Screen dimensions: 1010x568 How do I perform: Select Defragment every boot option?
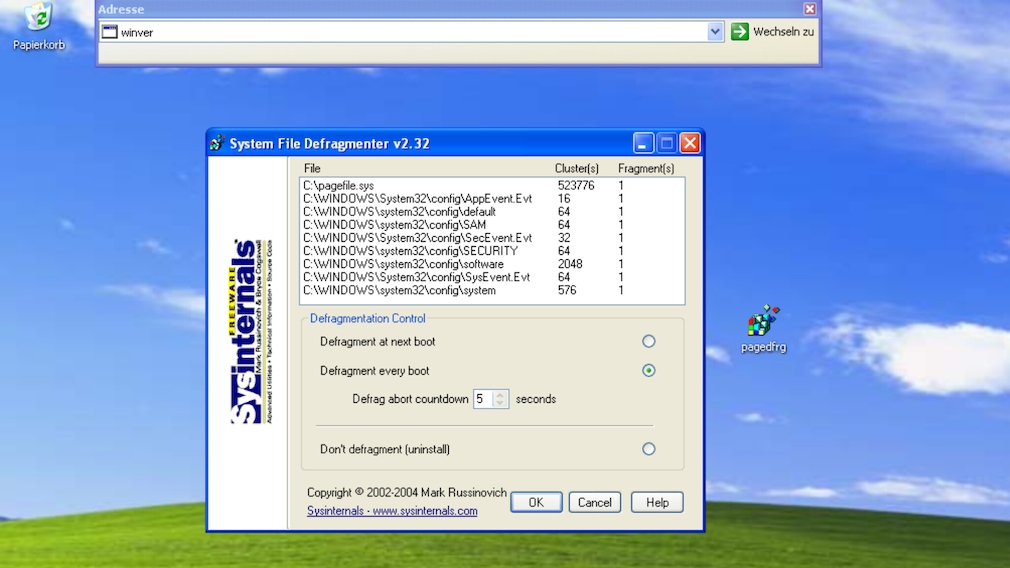click(649, 370)
